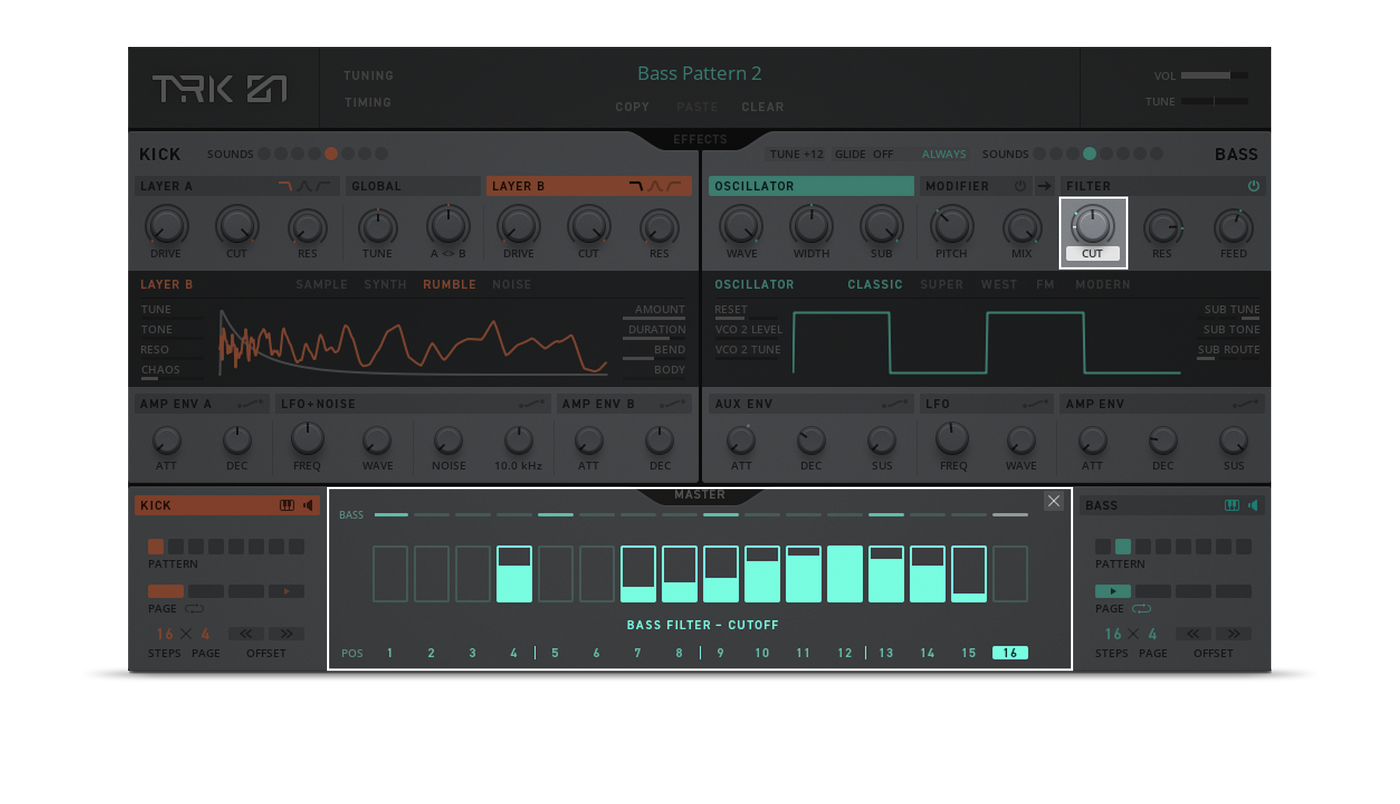
Task: Select the first Kick sound slot
Action: pyautogui.click(x=264, y=154)
